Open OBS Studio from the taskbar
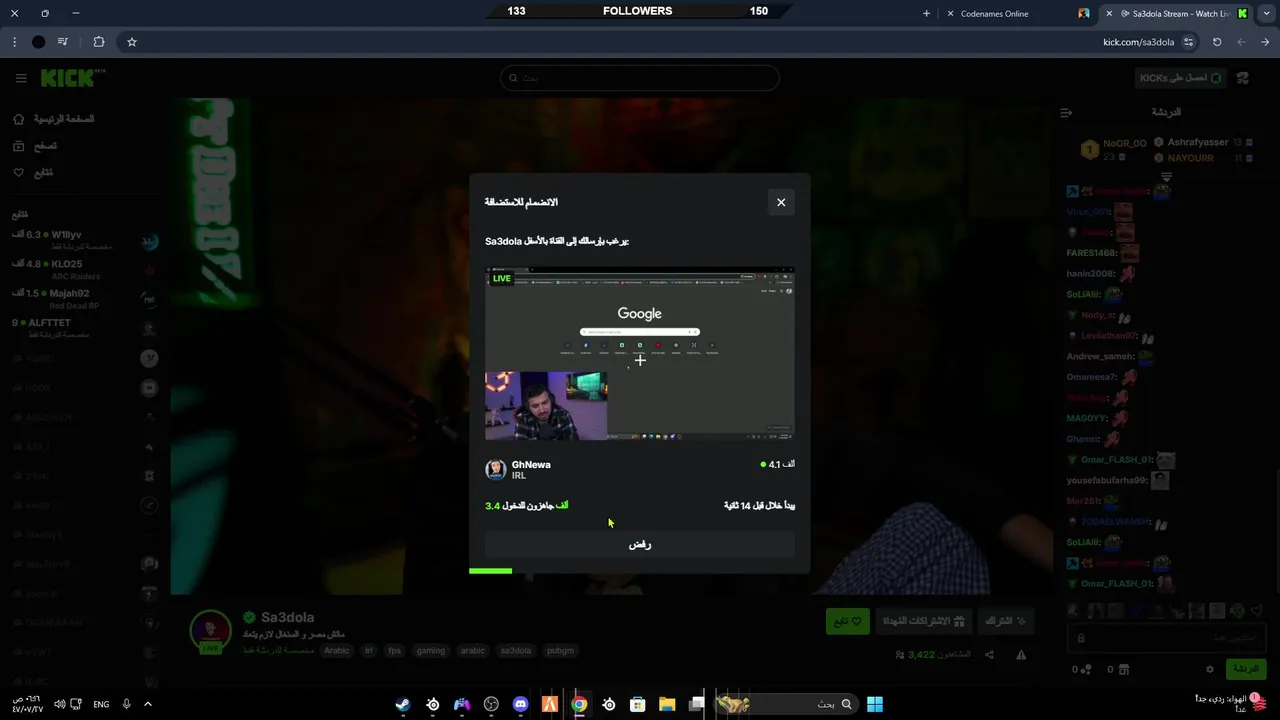This screenshot has width=1280, height=720. [x=491, y=704]
